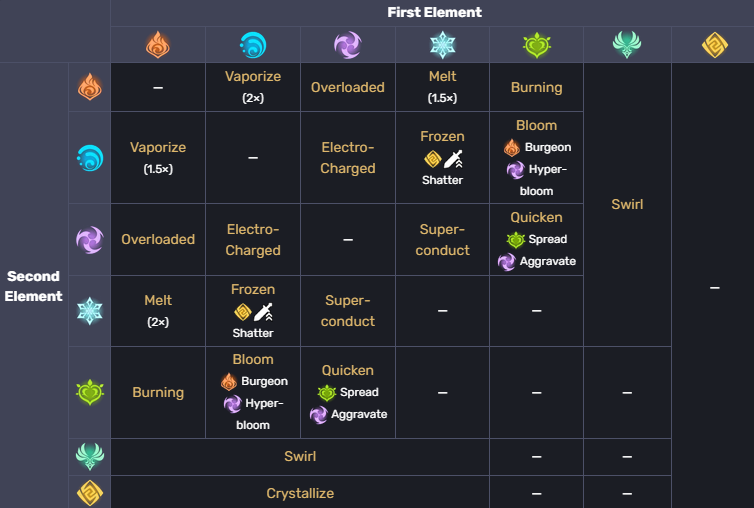
Task: Click the Electro icon in the Second Element column
Action: [90, 240]
